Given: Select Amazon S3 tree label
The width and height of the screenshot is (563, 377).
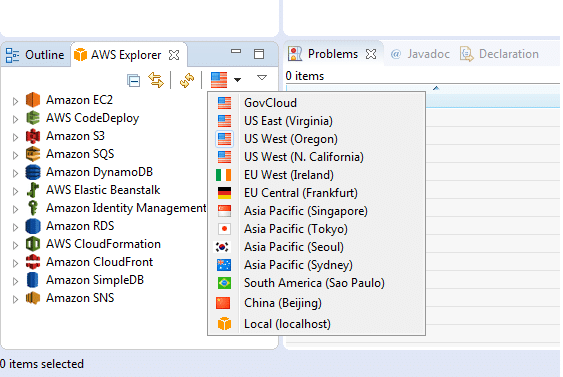Looking at the screenshot, I should pyautogui.click(x=75, y=136).
